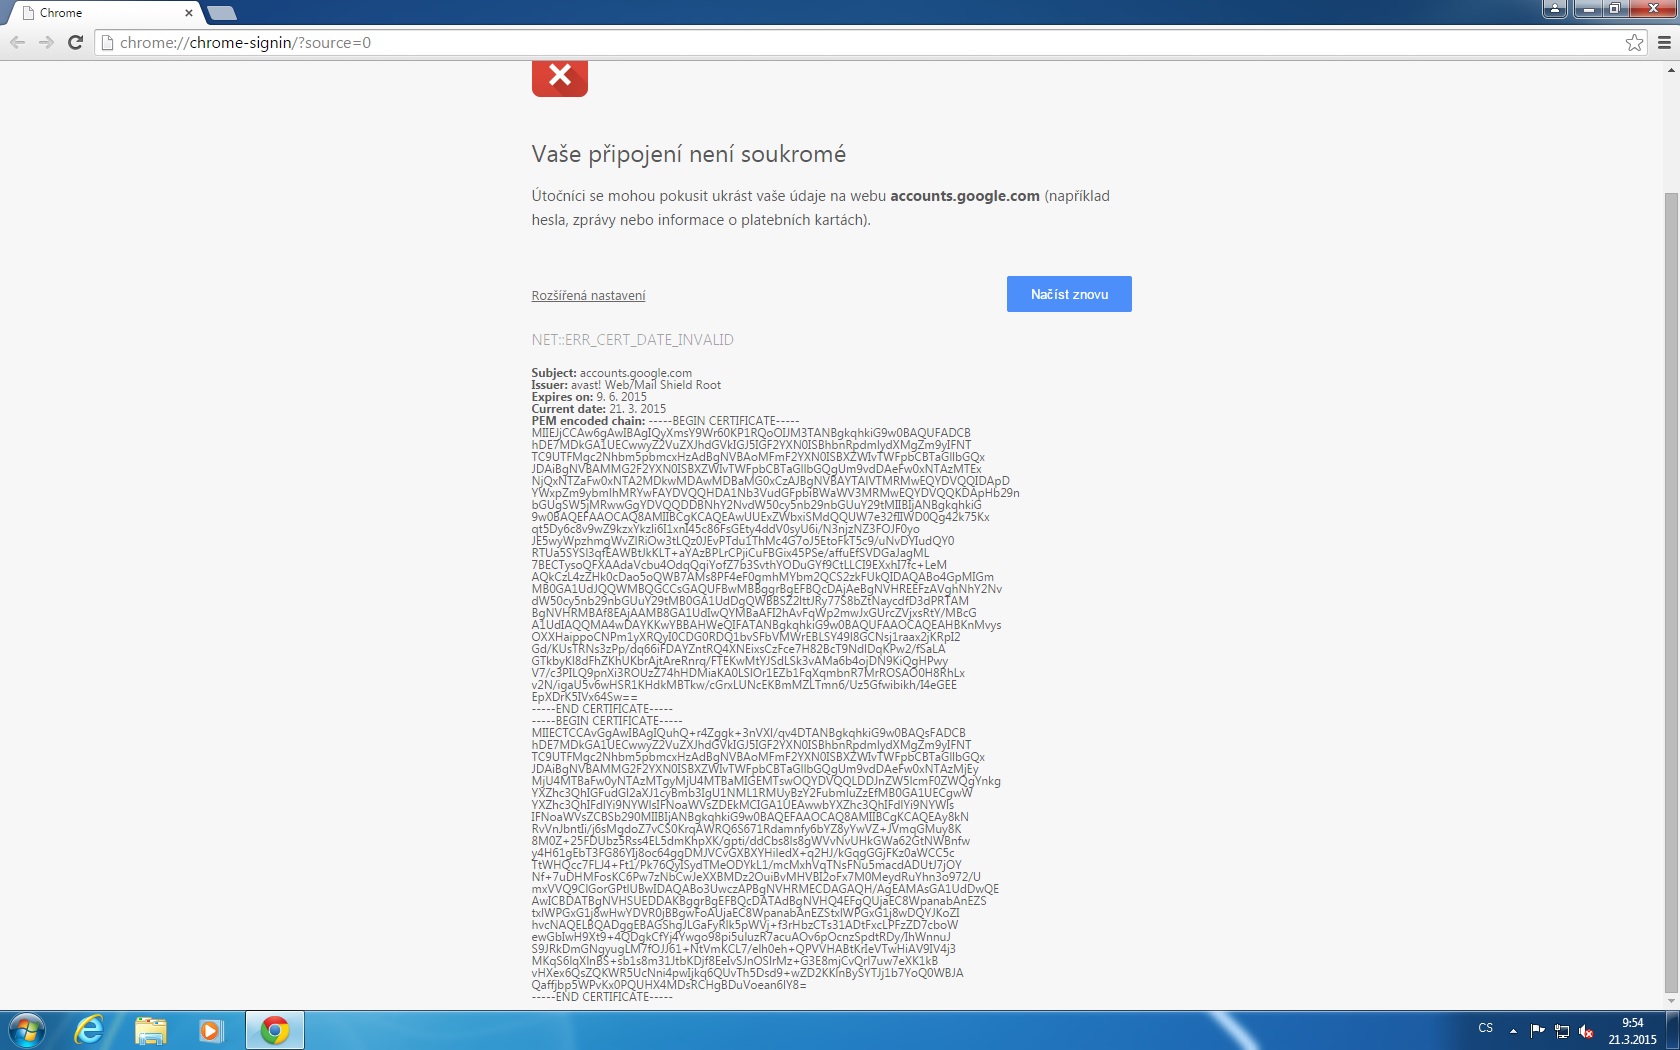Click the bold accounts.google.com text in the warning
The width and height of the screenshot is (1680, 1050).
coord(965,196)
